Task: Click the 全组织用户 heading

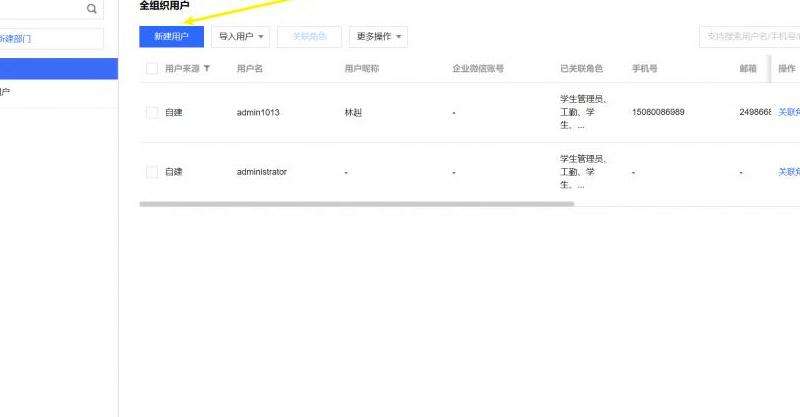Action: [x=164, y=6]
